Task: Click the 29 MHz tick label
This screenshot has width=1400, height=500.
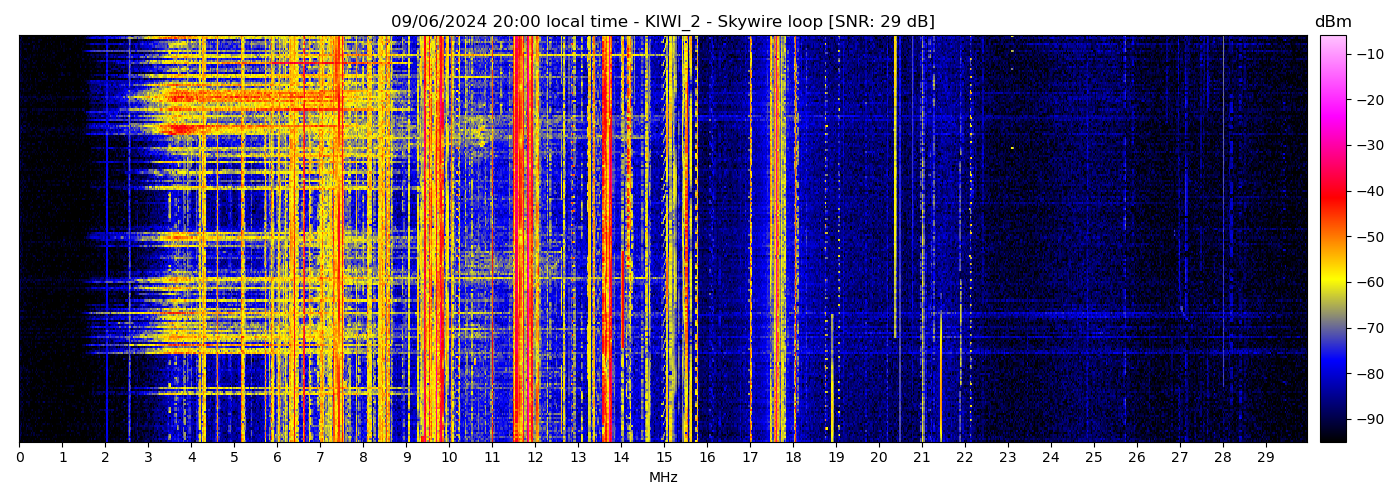Action: point(1265,458)
